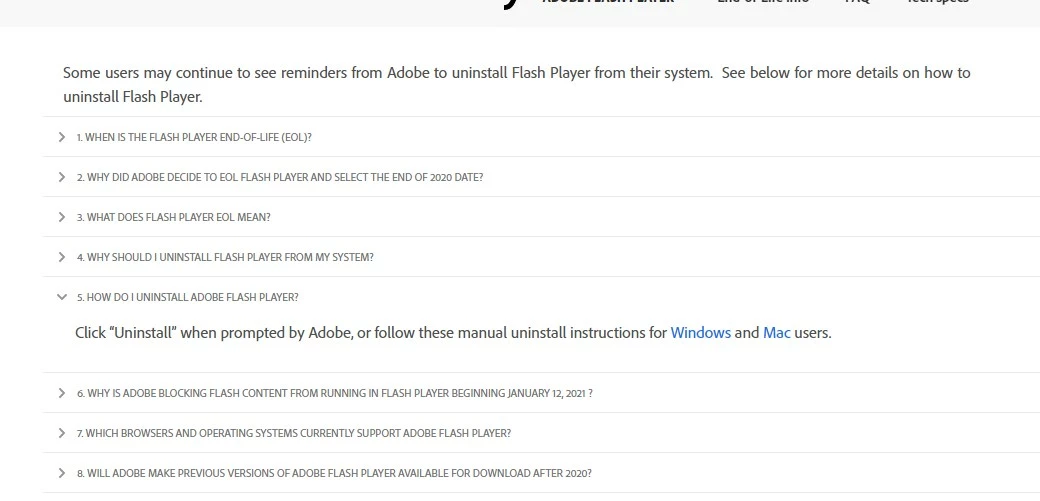Select 'Which browsers and operating systems currently support' heading
This screenshot has width=1040, height=501.
click(294, 433)
